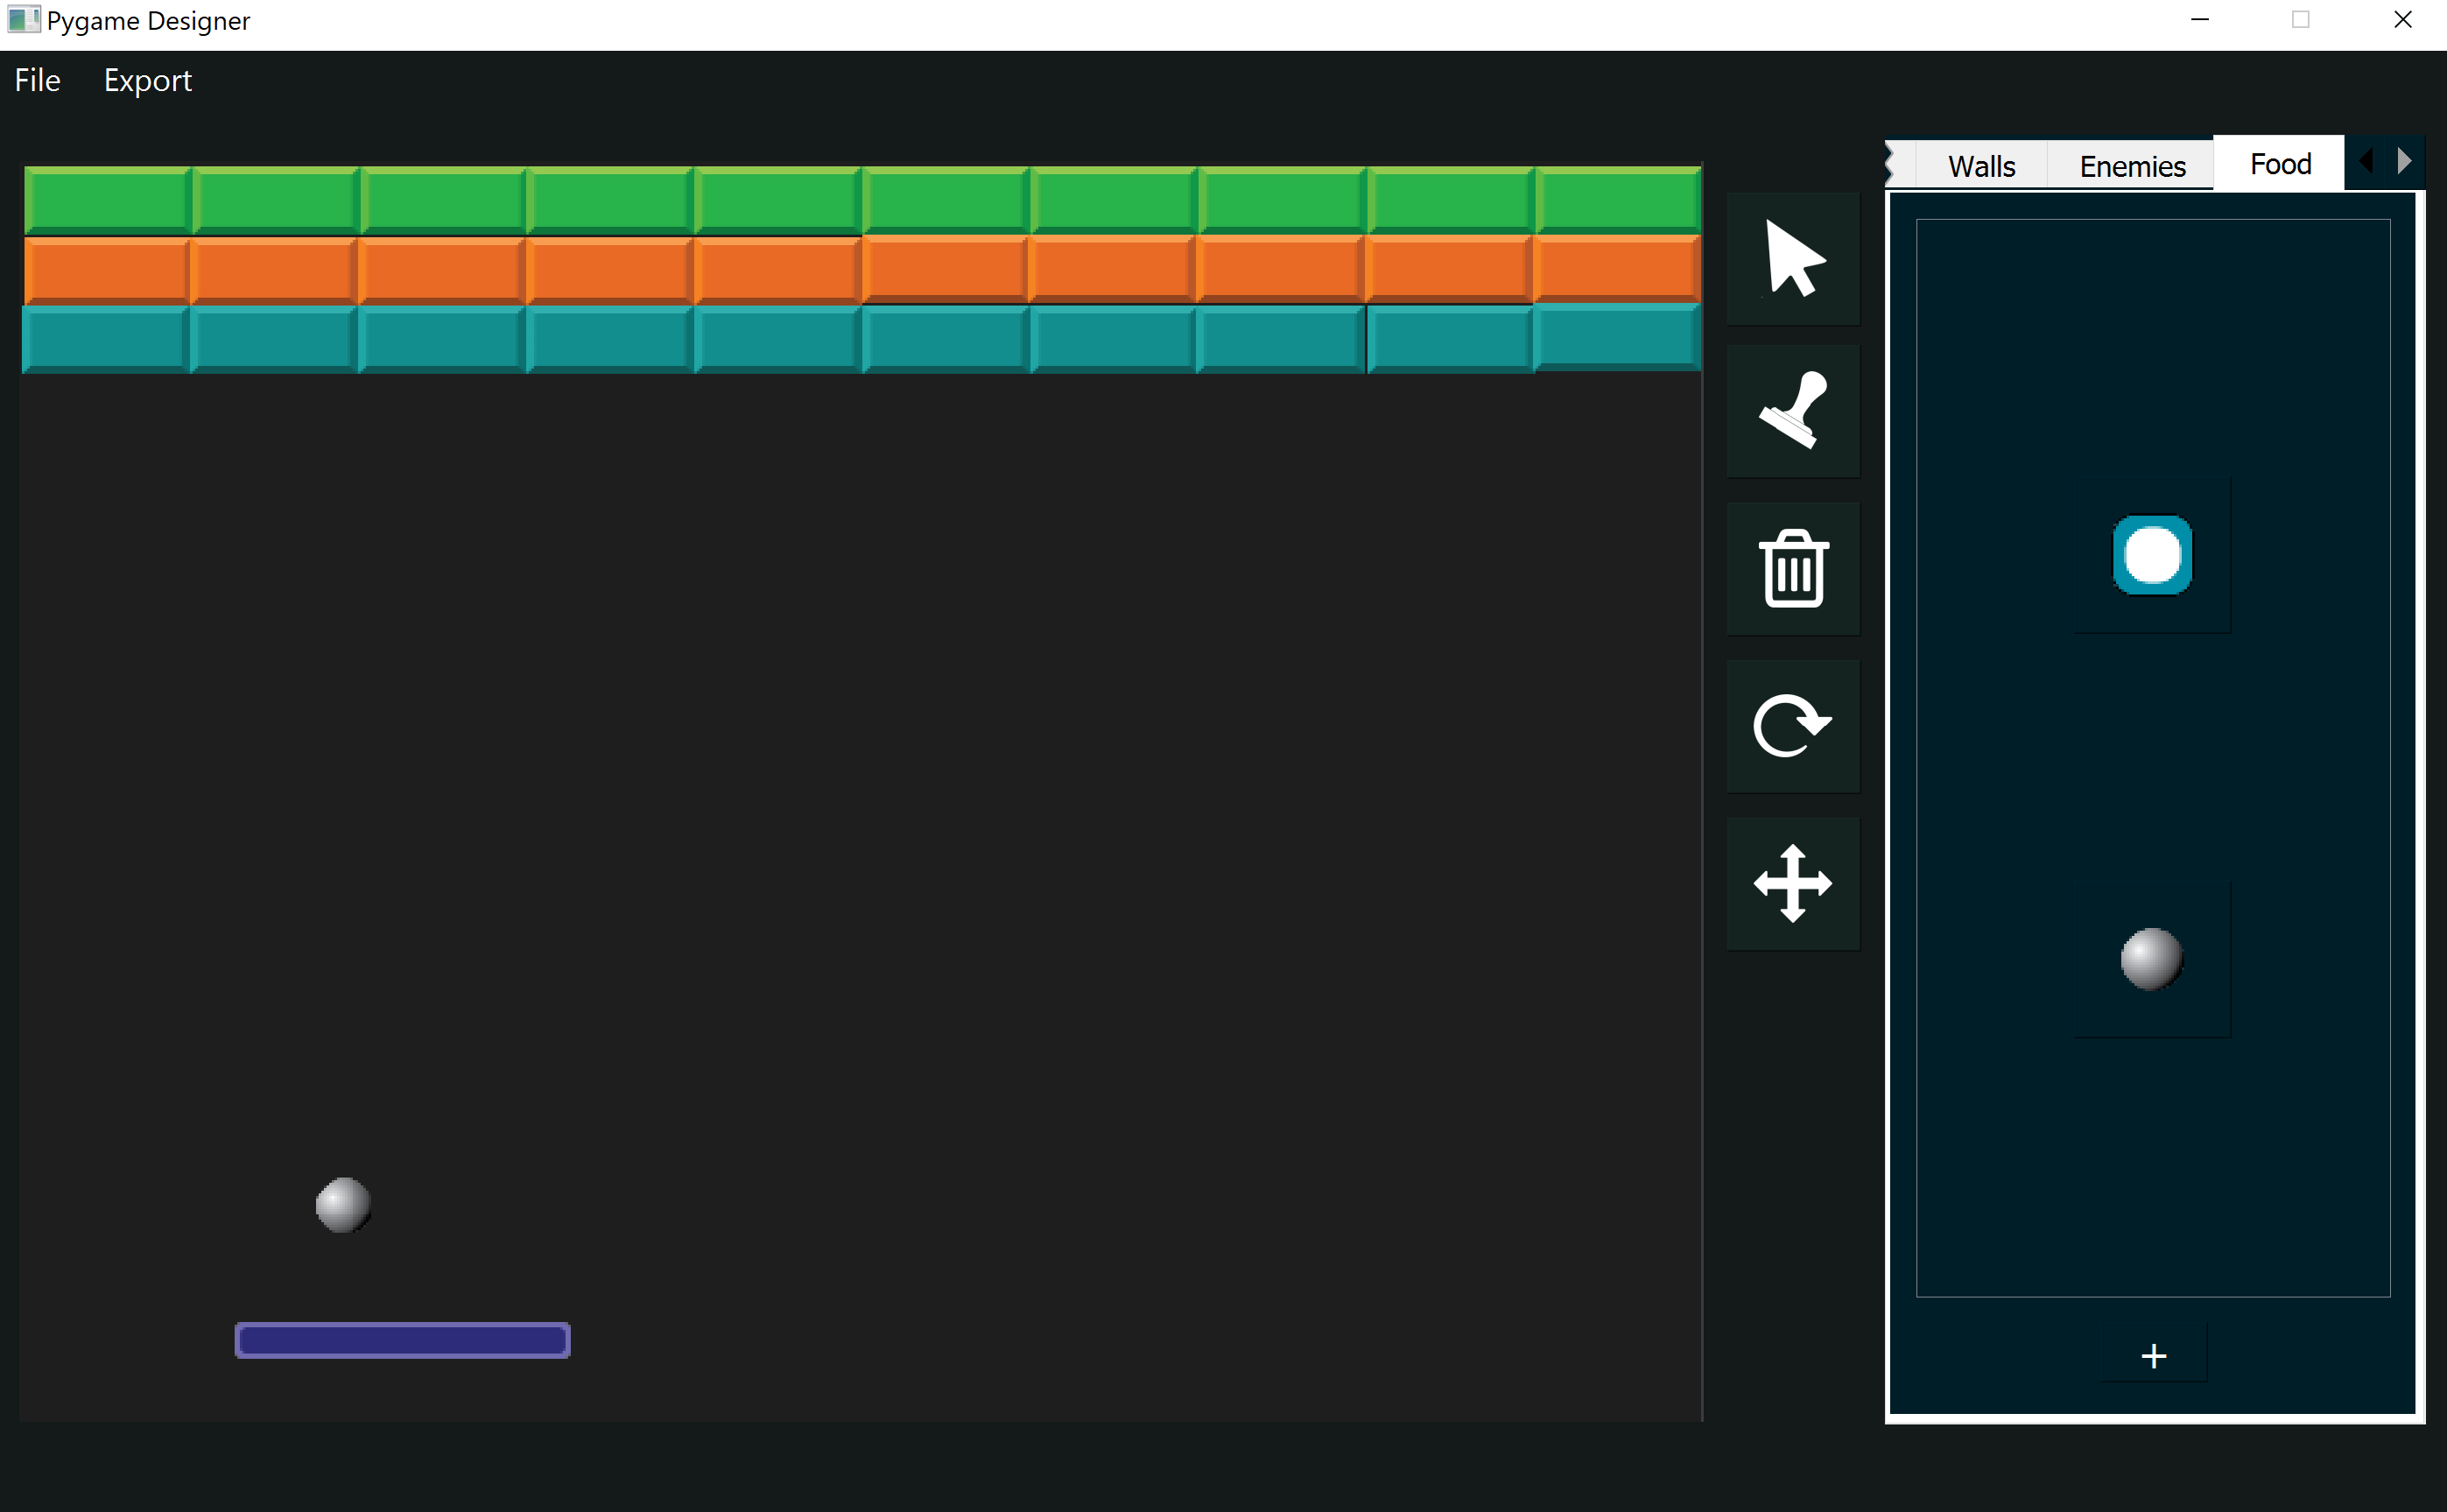Viewport: 2447px width, 1512px height.
Task: Choose the stamp placement tool
Action: [x=1793, y=411]
